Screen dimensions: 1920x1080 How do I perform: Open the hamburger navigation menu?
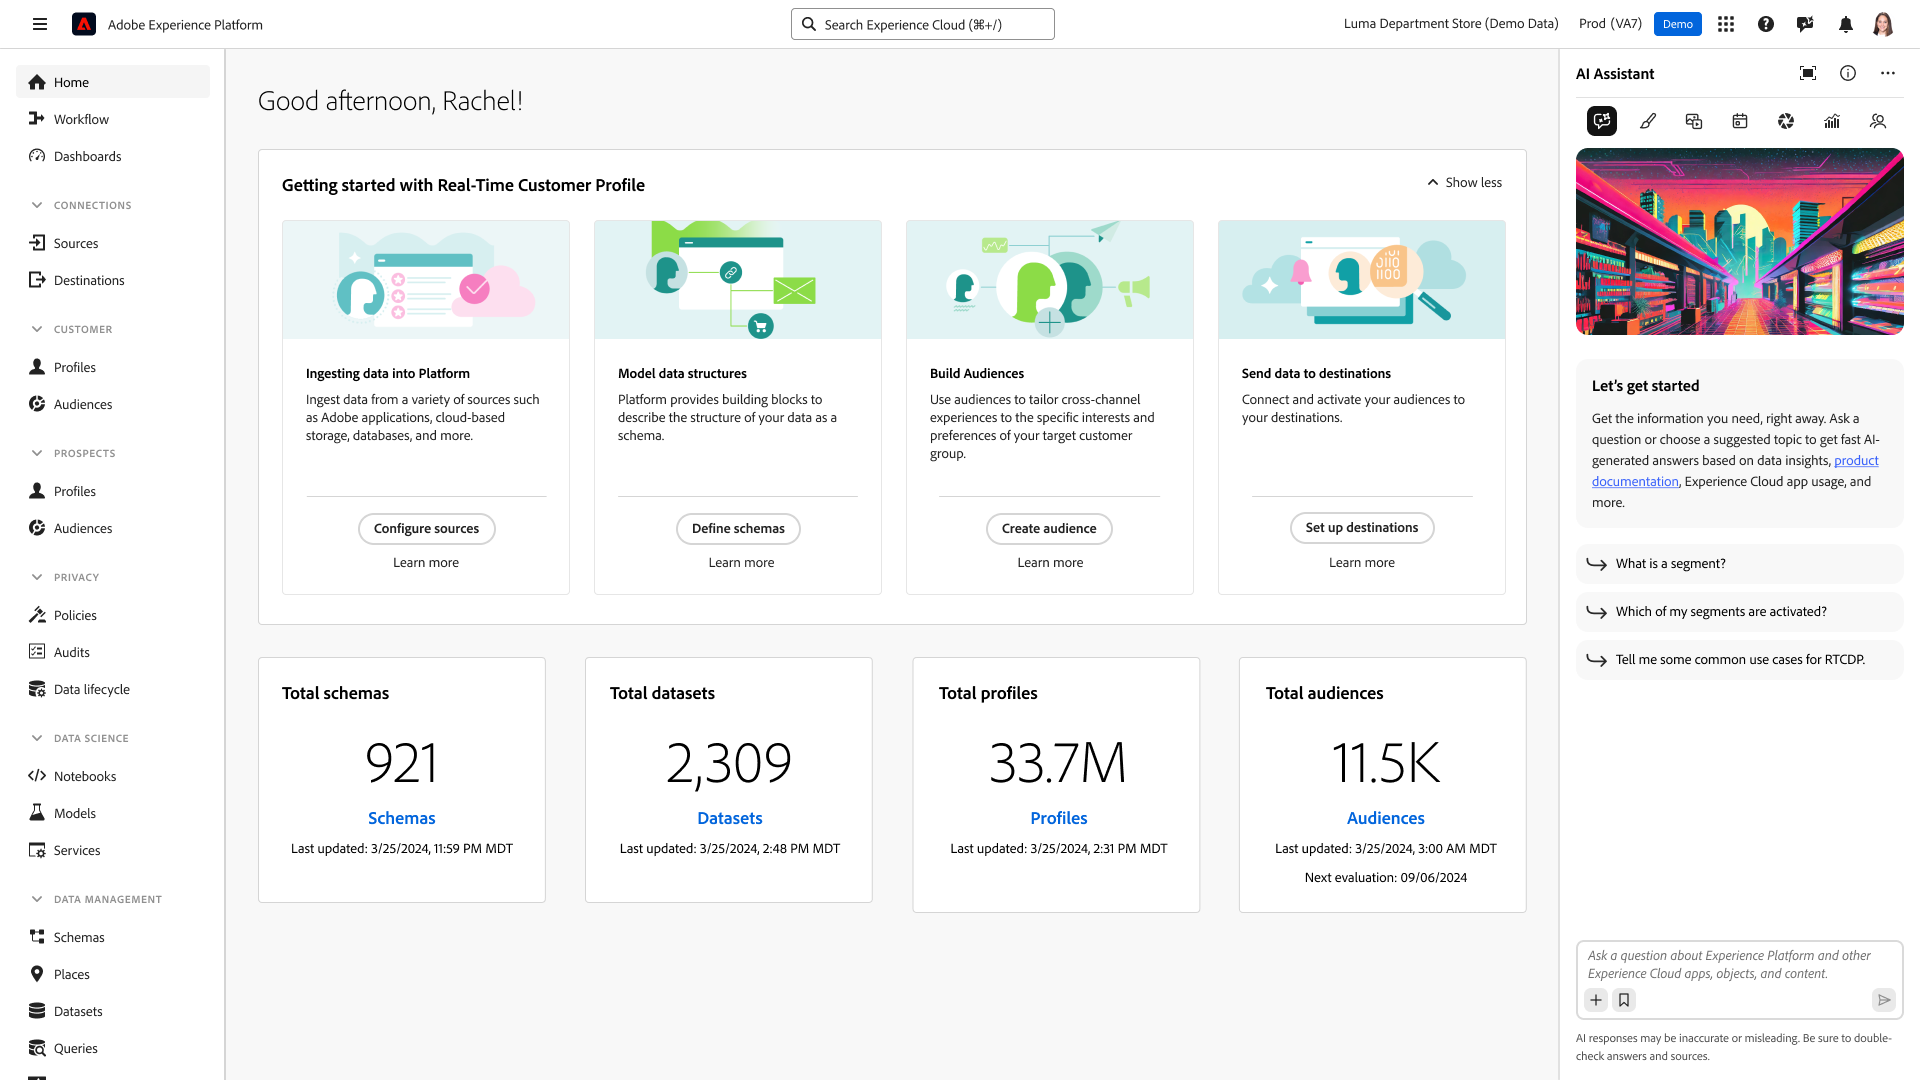tap(40, 24)
